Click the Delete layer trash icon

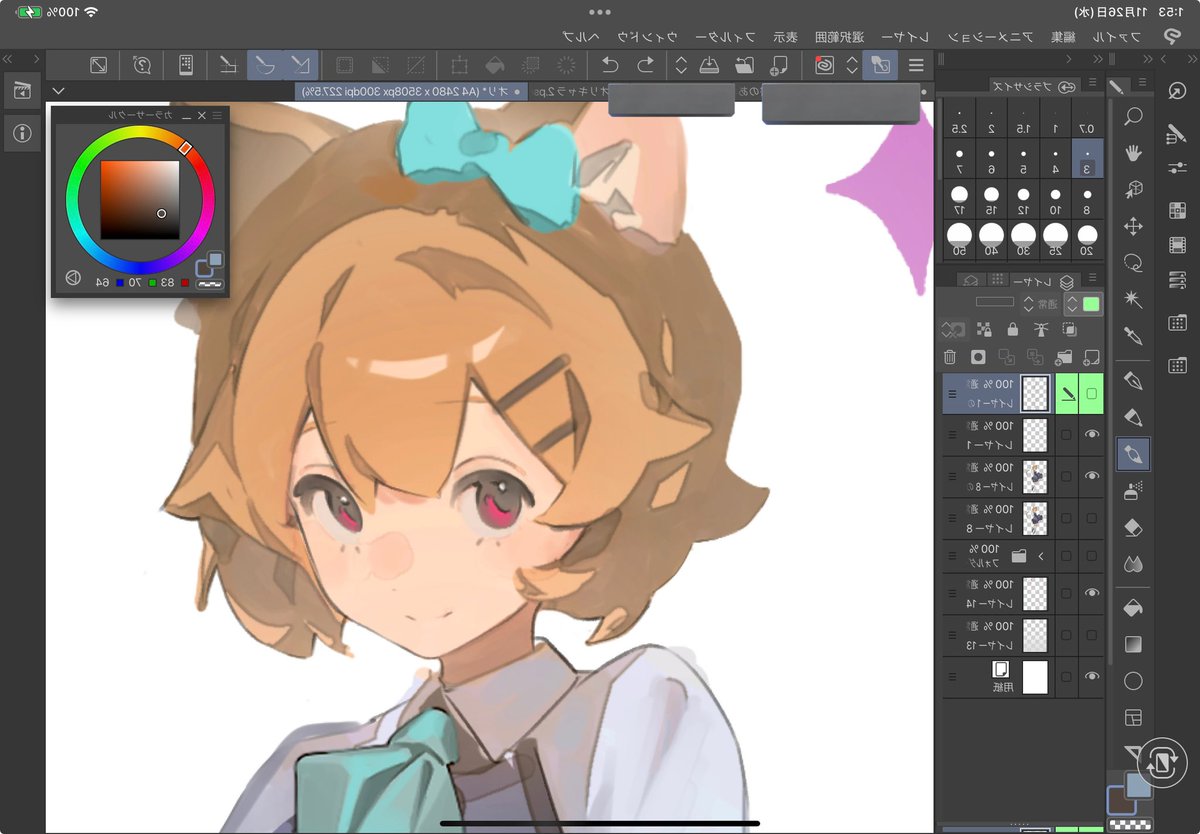point(950,357)
